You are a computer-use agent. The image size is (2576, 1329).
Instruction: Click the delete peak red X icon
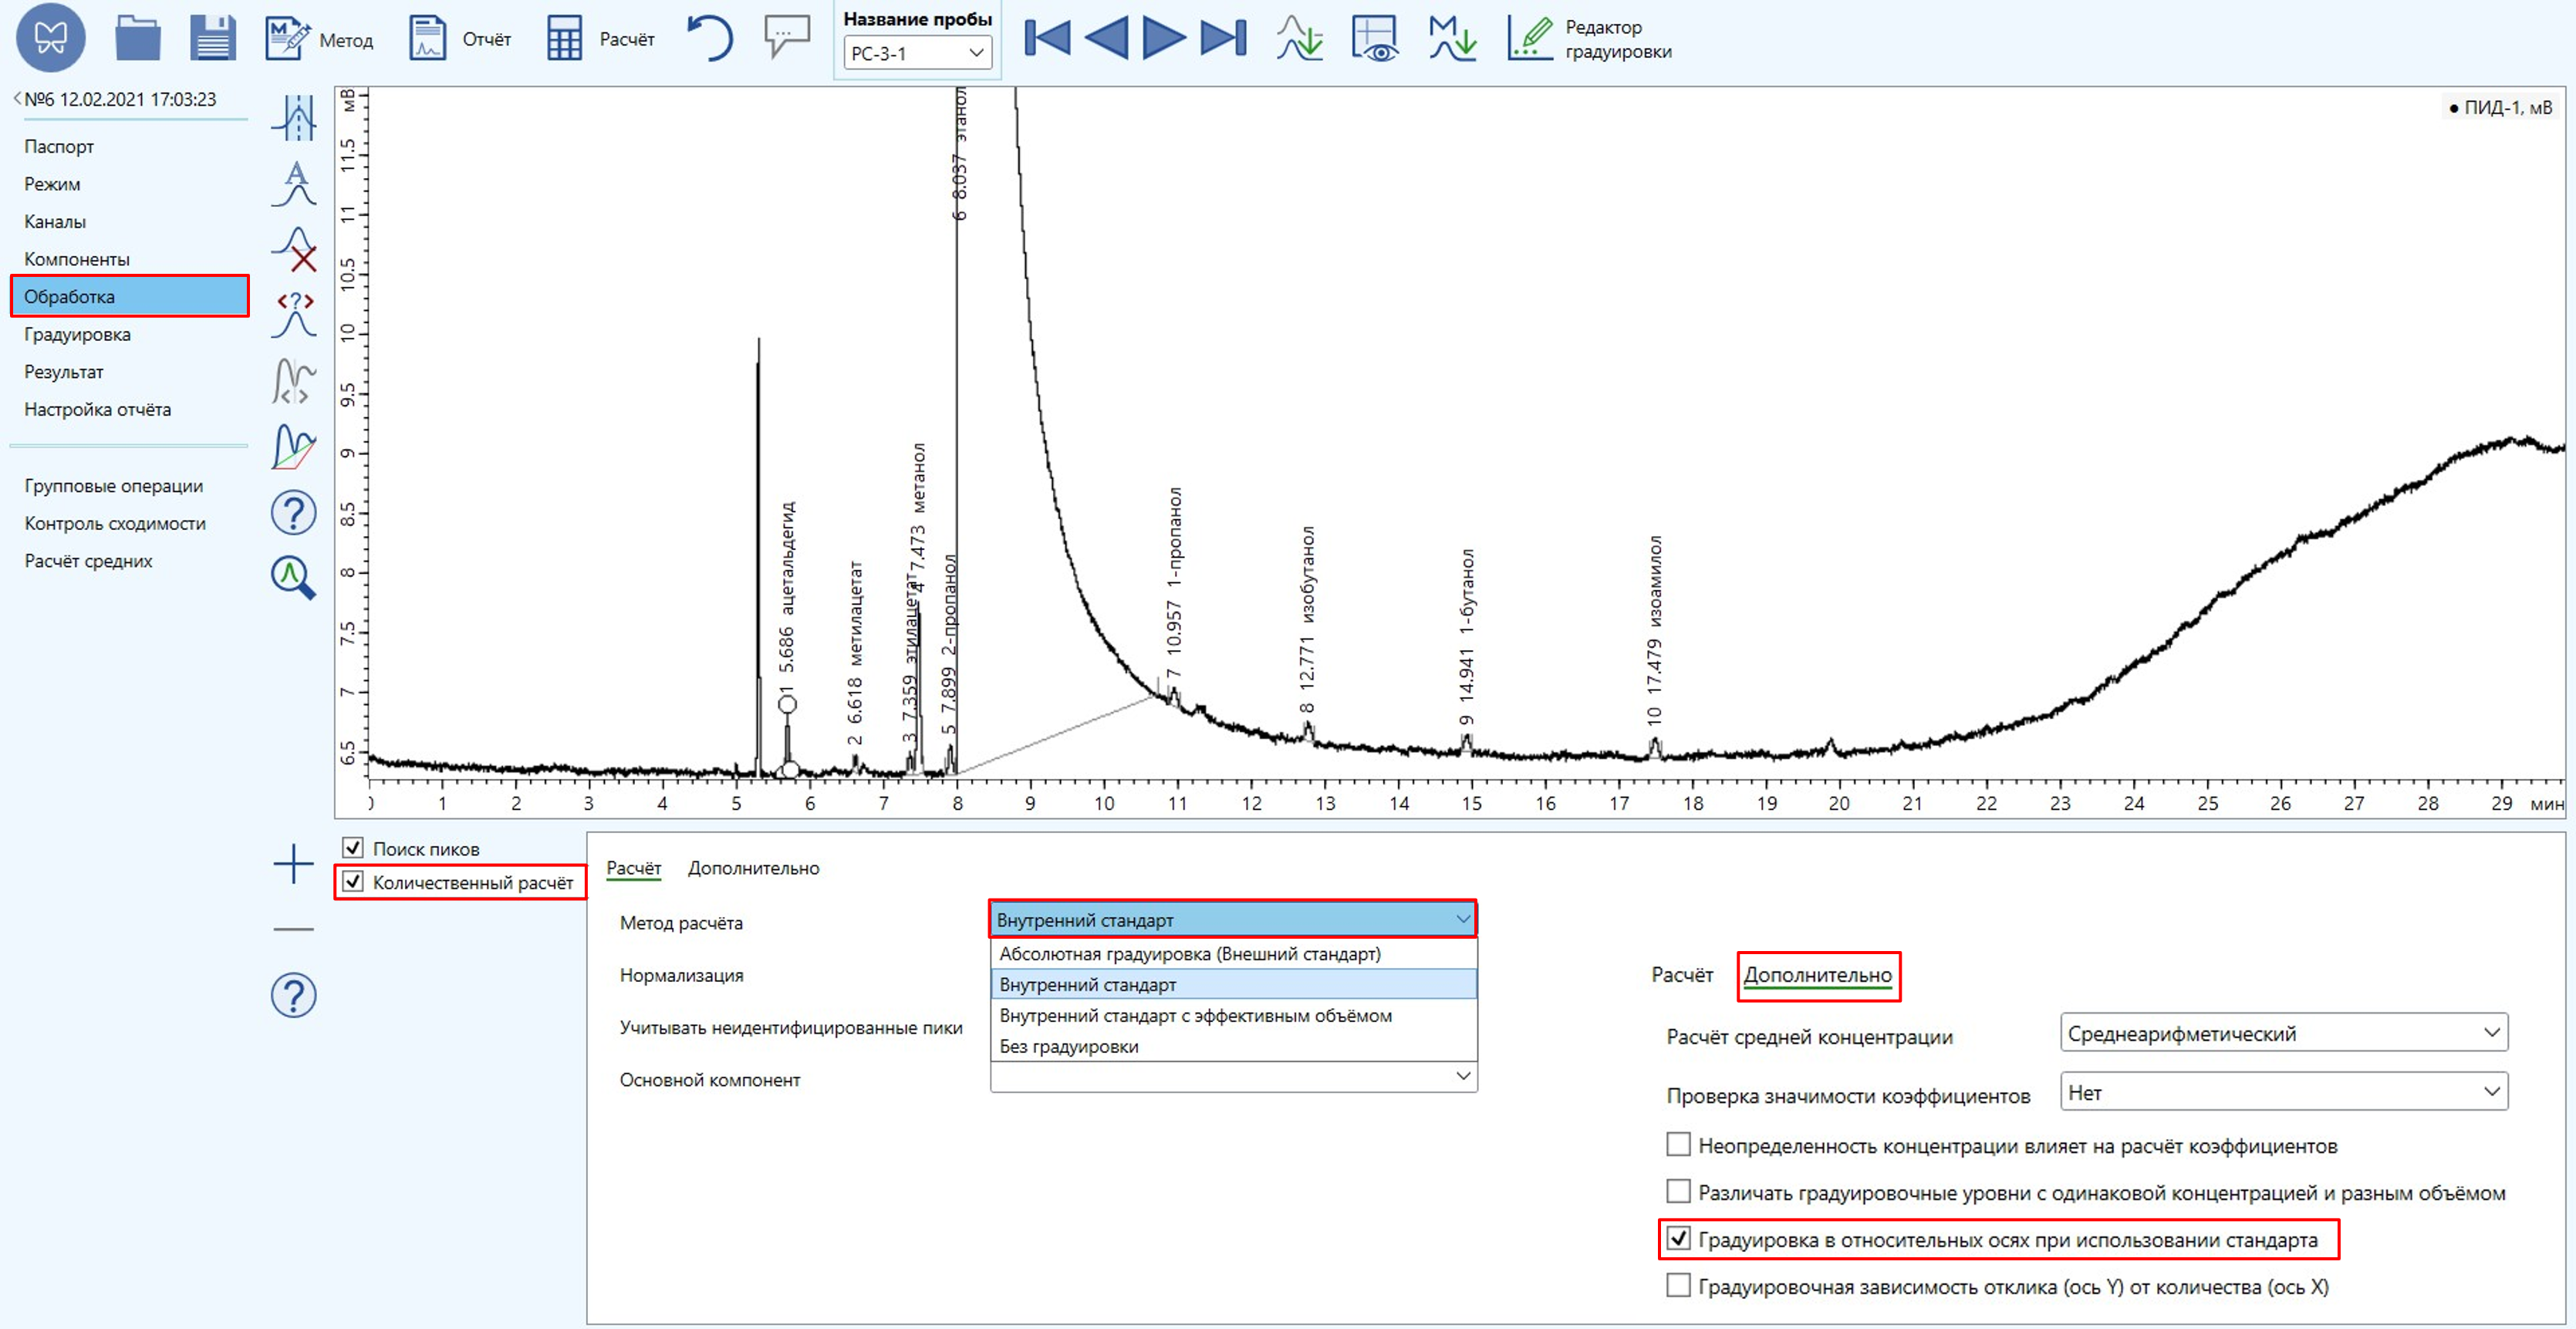[x=294, y=249]
